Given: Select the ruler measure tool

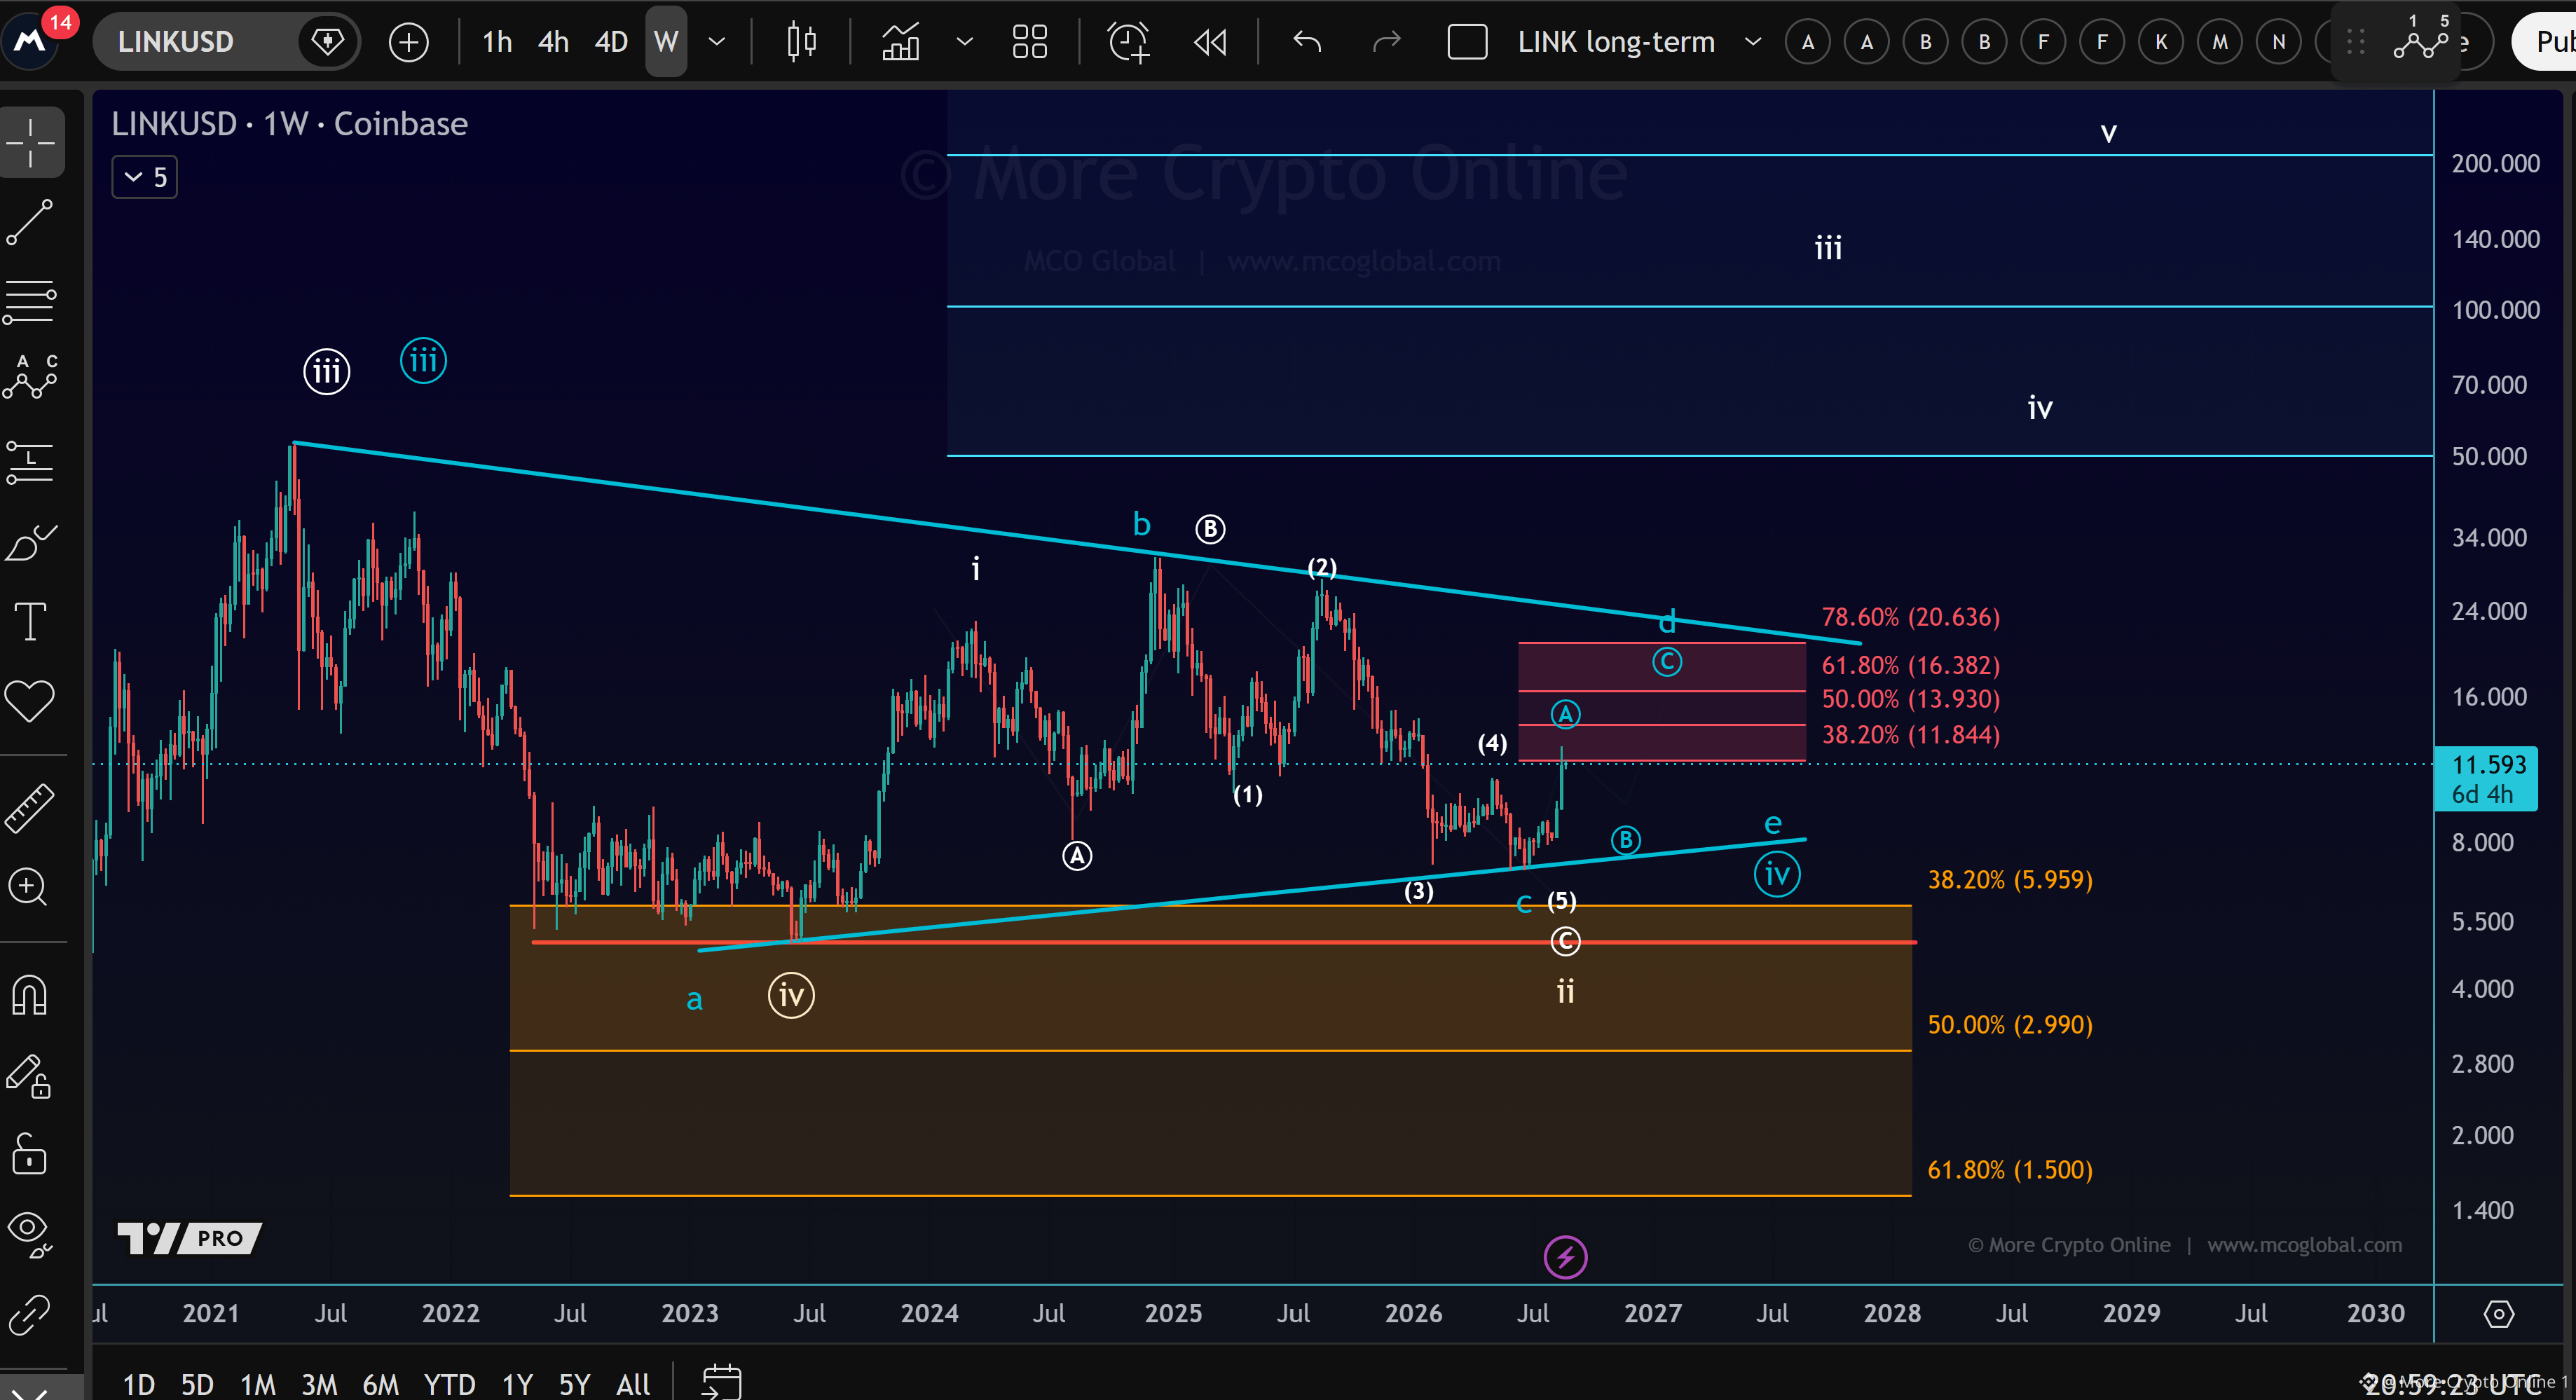Looking at the screenshot, I should point(31,808).
